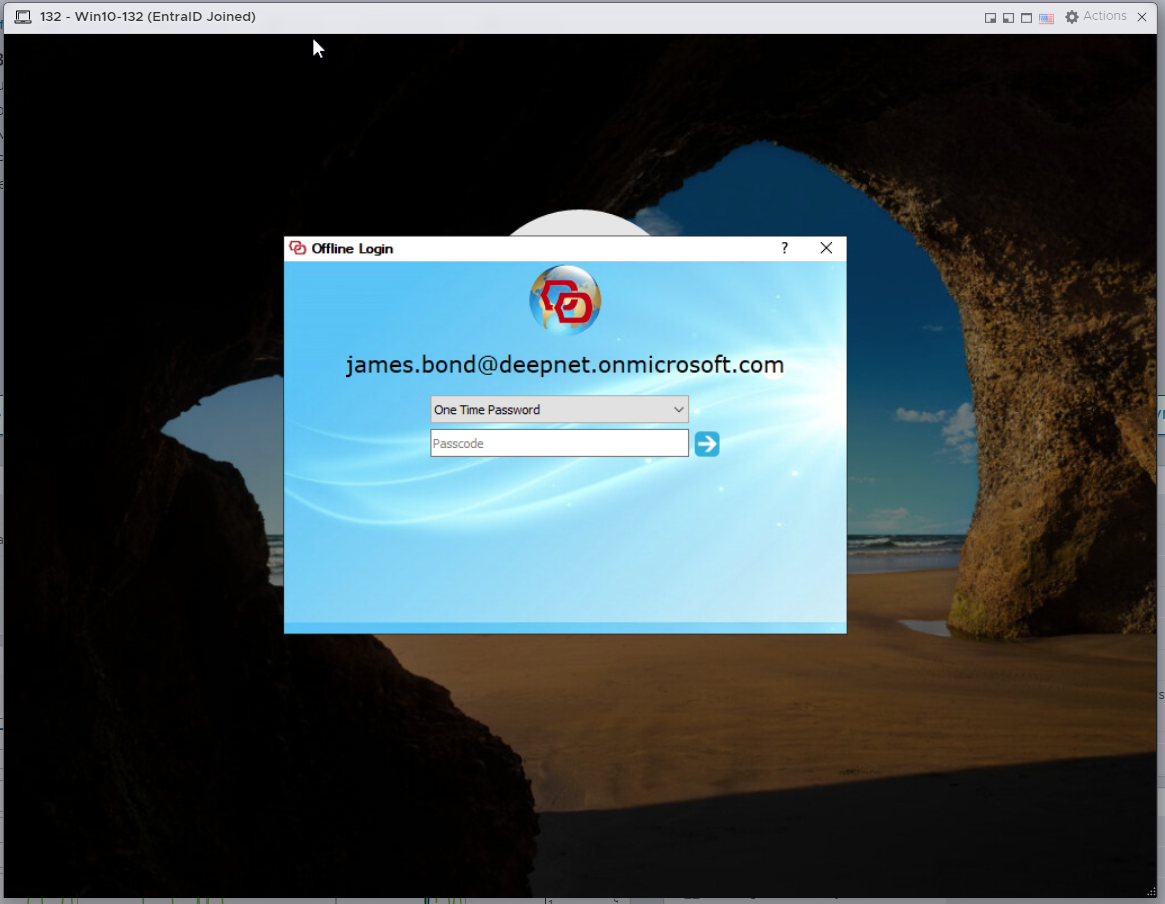Viewport: 1165px width, 904px height.
Task: Click the Offline Login title bar icon
Action: 297,248
